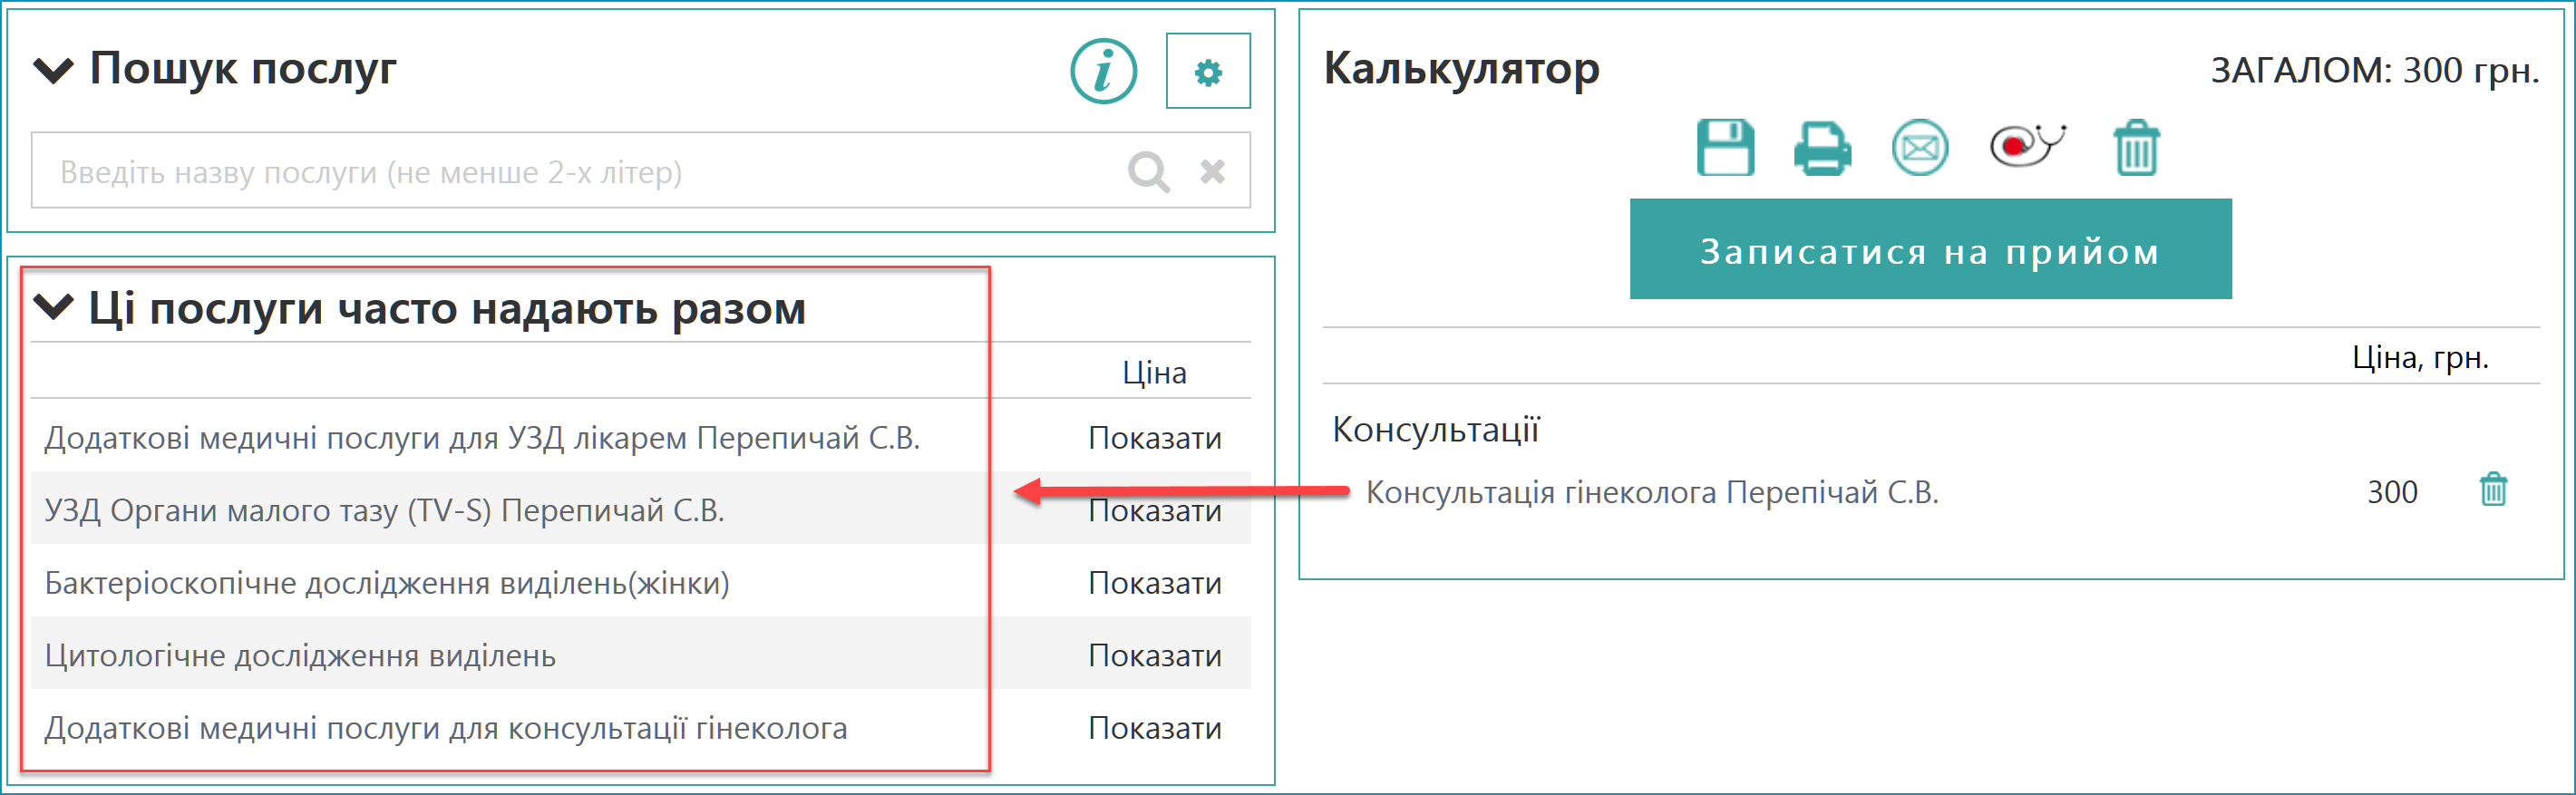Click ЗАГАЛОМ: 300 грн. total
2576x795 pixels.
click(x=2374, y=71)
